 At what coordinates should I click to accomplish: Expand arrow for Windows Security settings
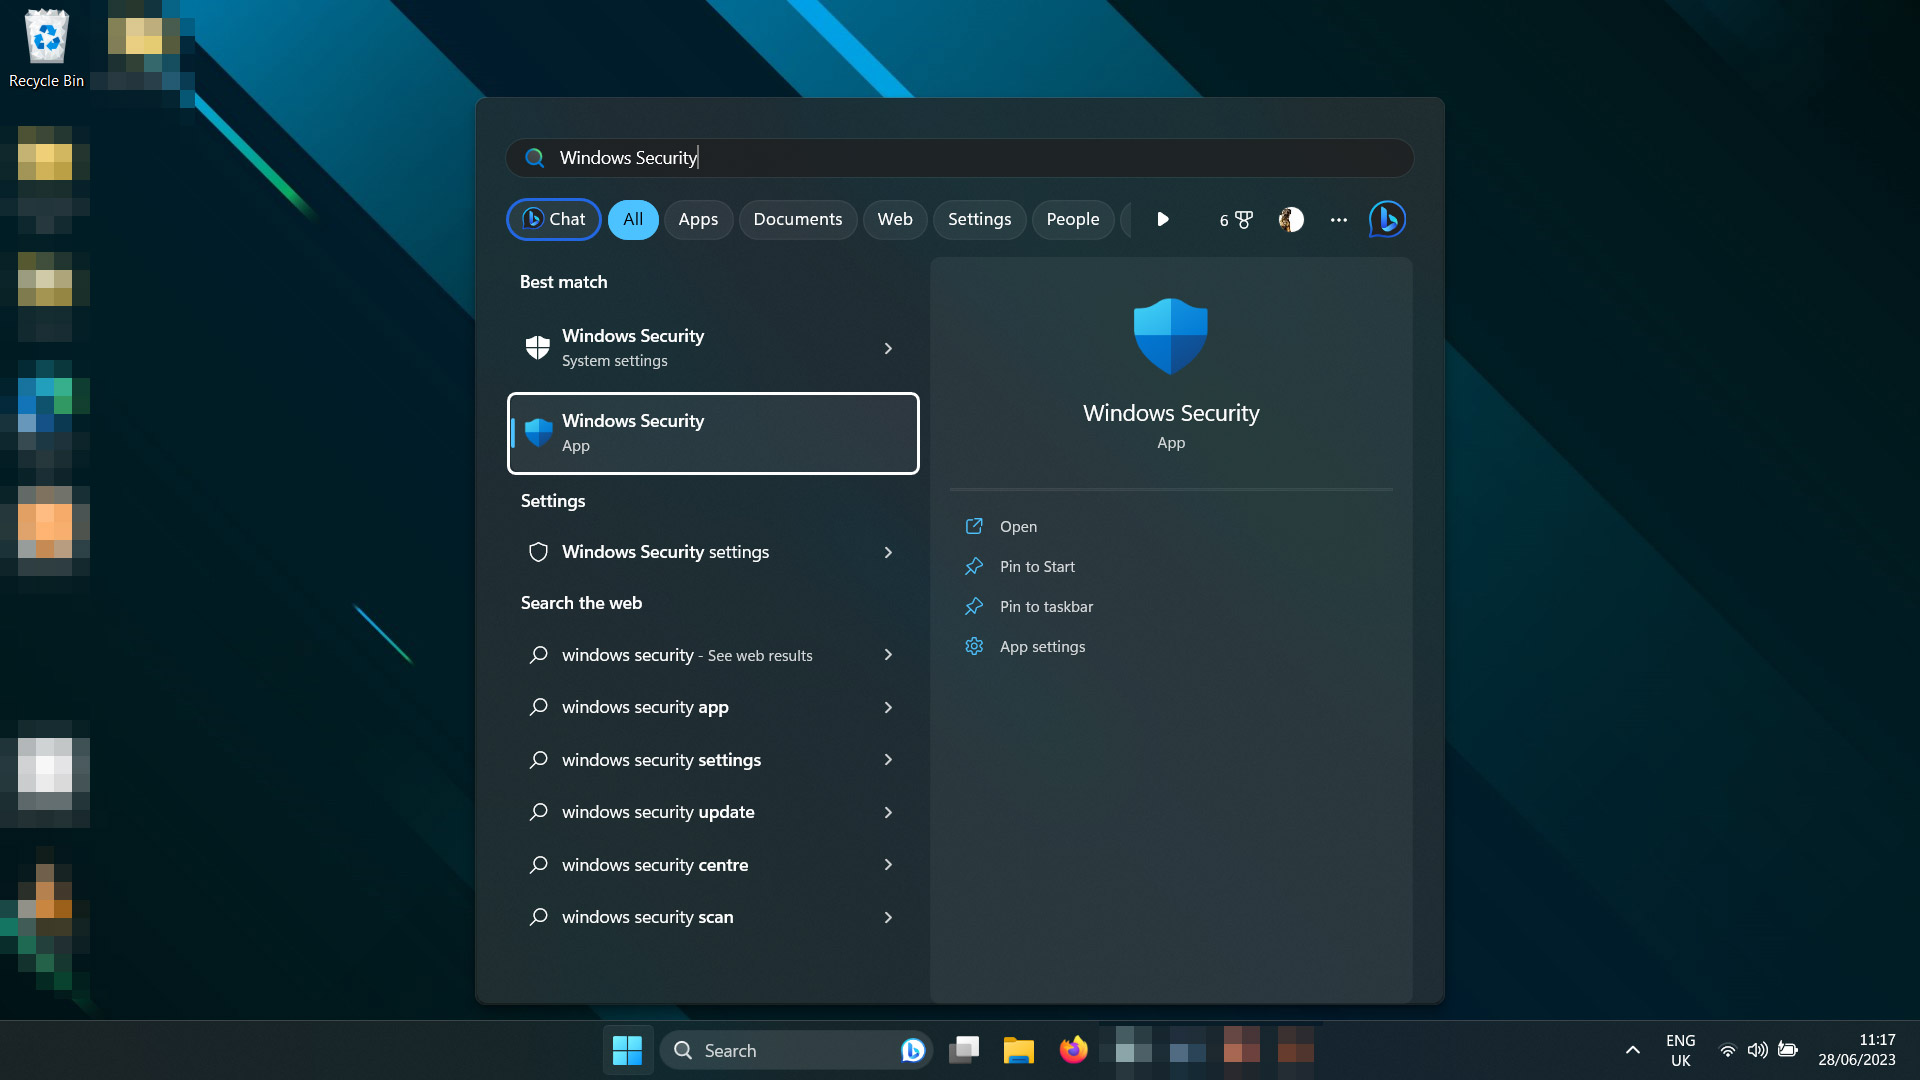click(x=888, y=552)
